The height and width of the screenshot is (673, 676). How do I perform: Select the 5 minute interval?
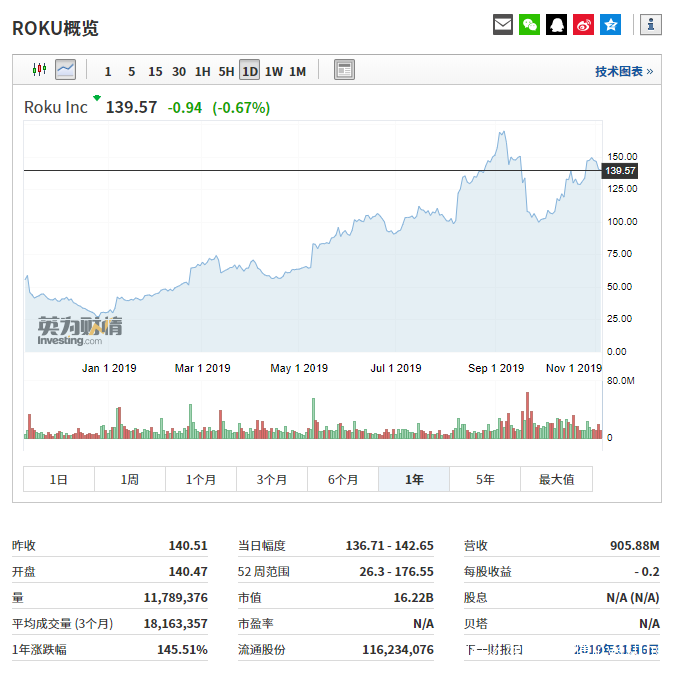click(131, 71)
